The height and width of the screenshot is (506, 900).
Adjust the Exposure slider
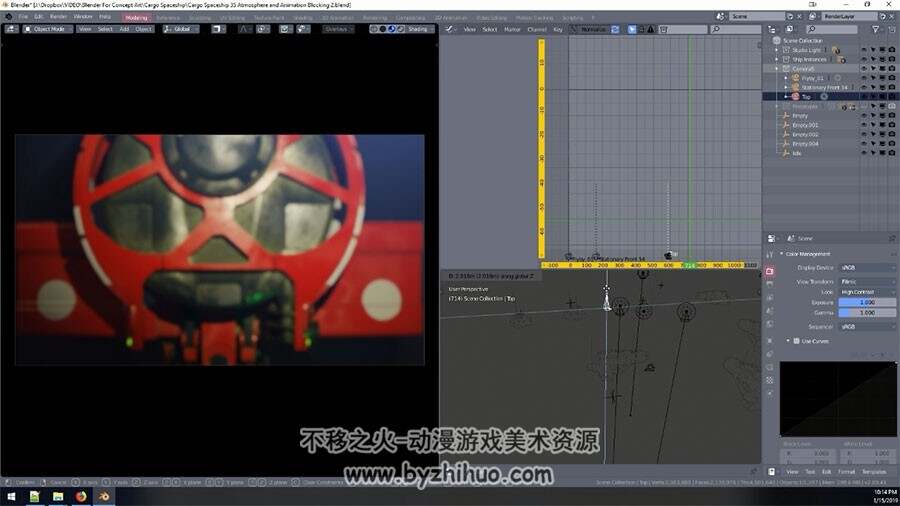pyautogui.click(x=867, y=302)
